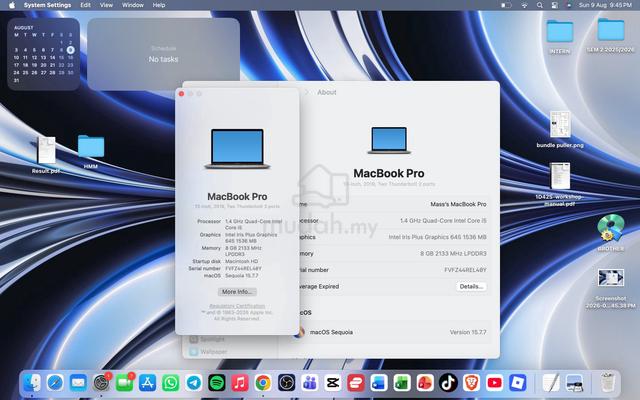Screen dimensions: 640x400
Task: Click the More Info button
Action: pos(237,292)
